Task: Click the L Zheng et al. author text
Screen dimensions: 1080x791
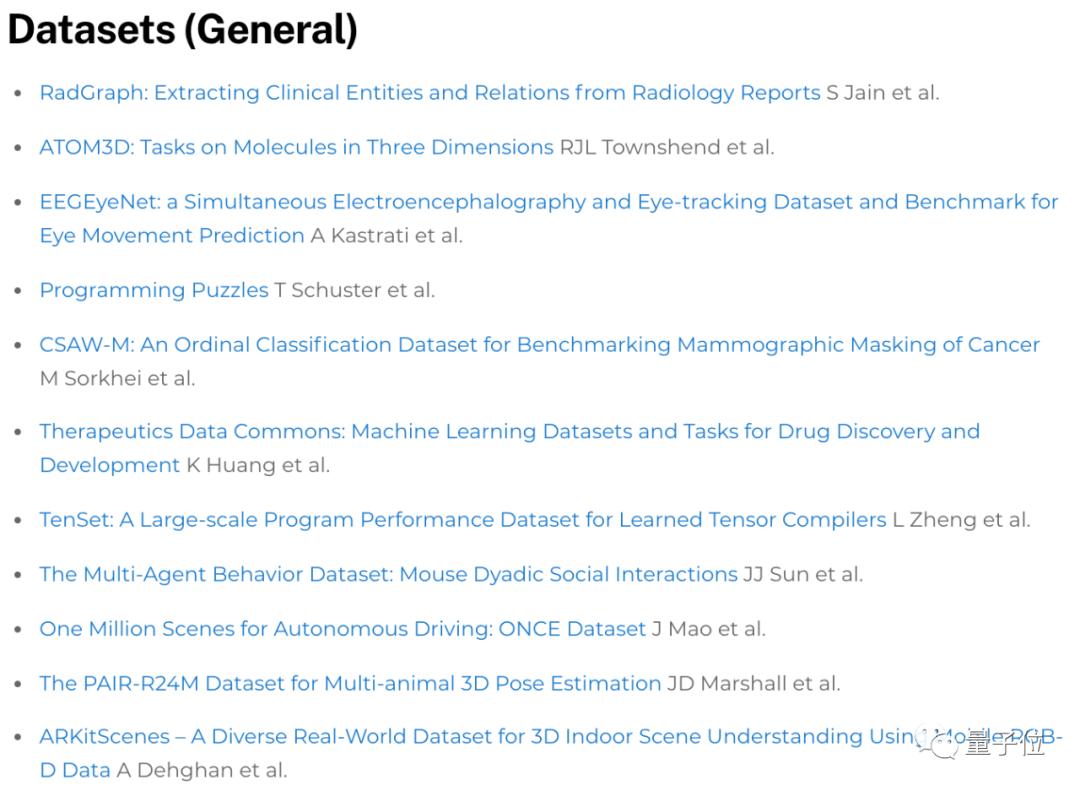Action: point(961,520)
